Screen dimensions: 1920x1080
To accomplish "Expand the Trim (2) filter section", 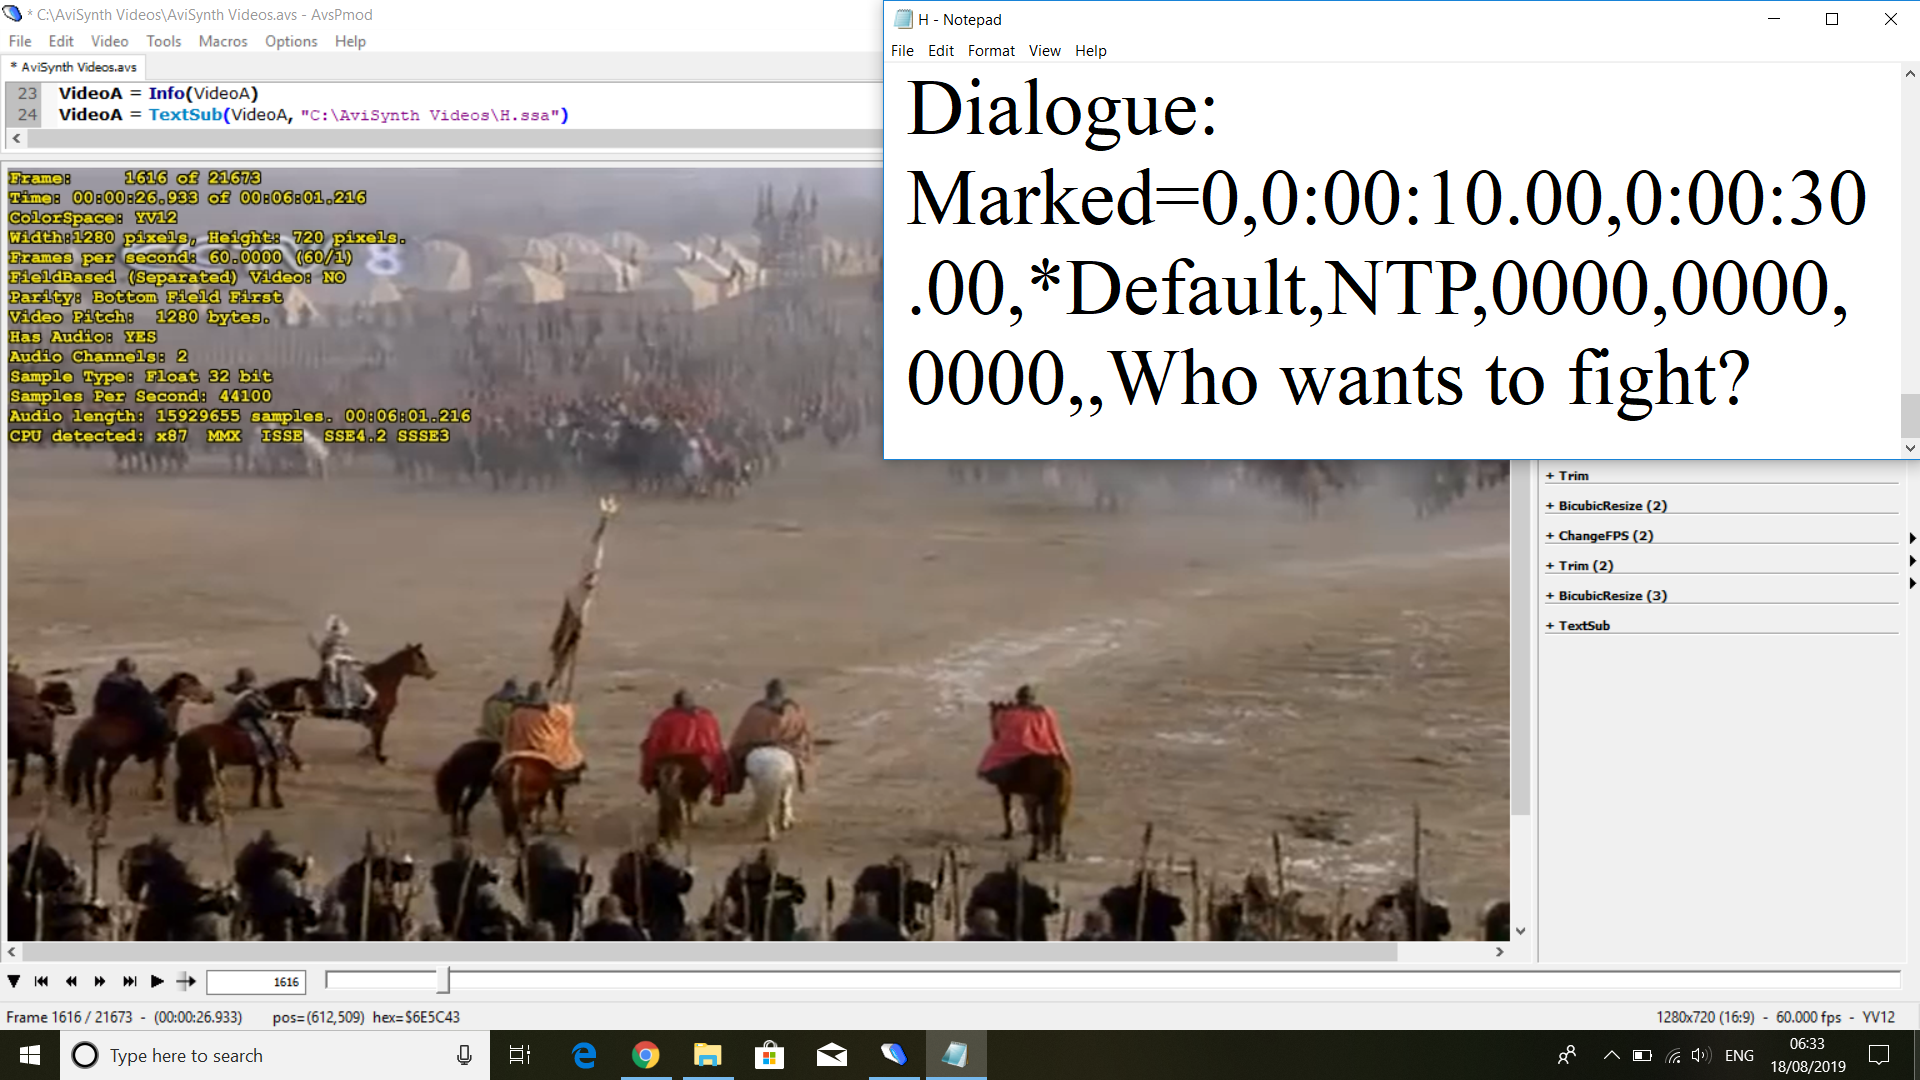I will point(1585,566).
